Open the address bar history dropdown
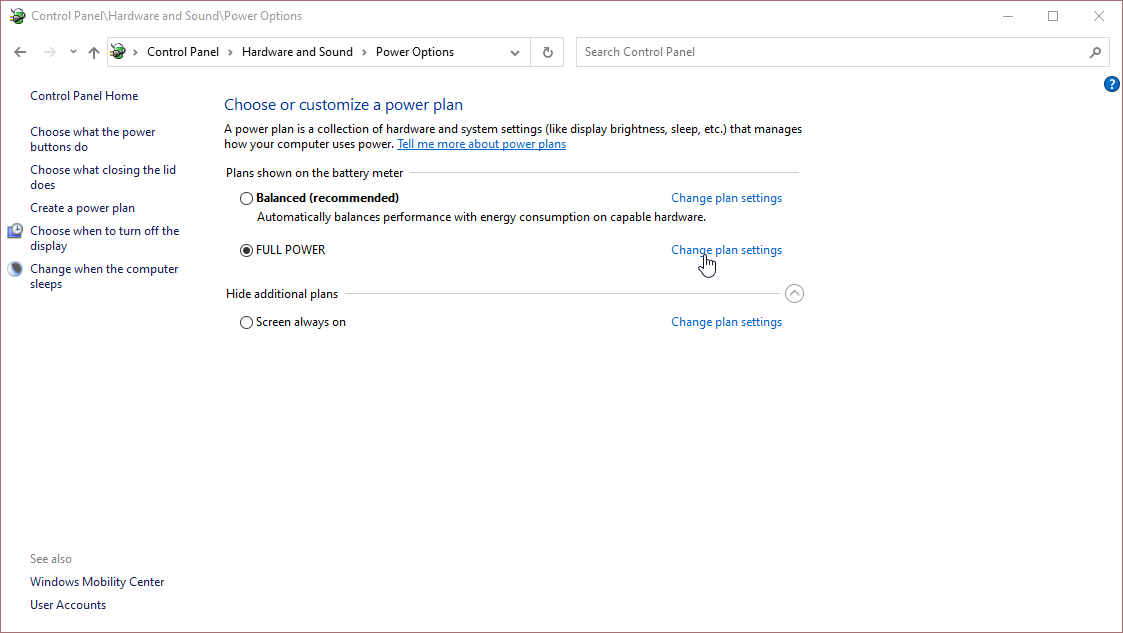The image size is (1123, 633). pos(515,52)
